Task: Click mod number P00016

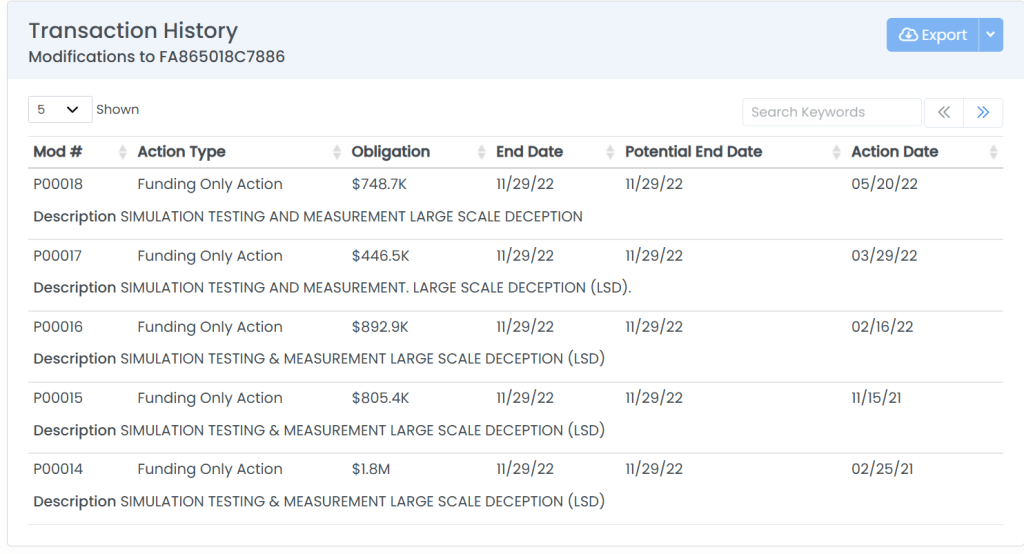Action: click(58, 327)
